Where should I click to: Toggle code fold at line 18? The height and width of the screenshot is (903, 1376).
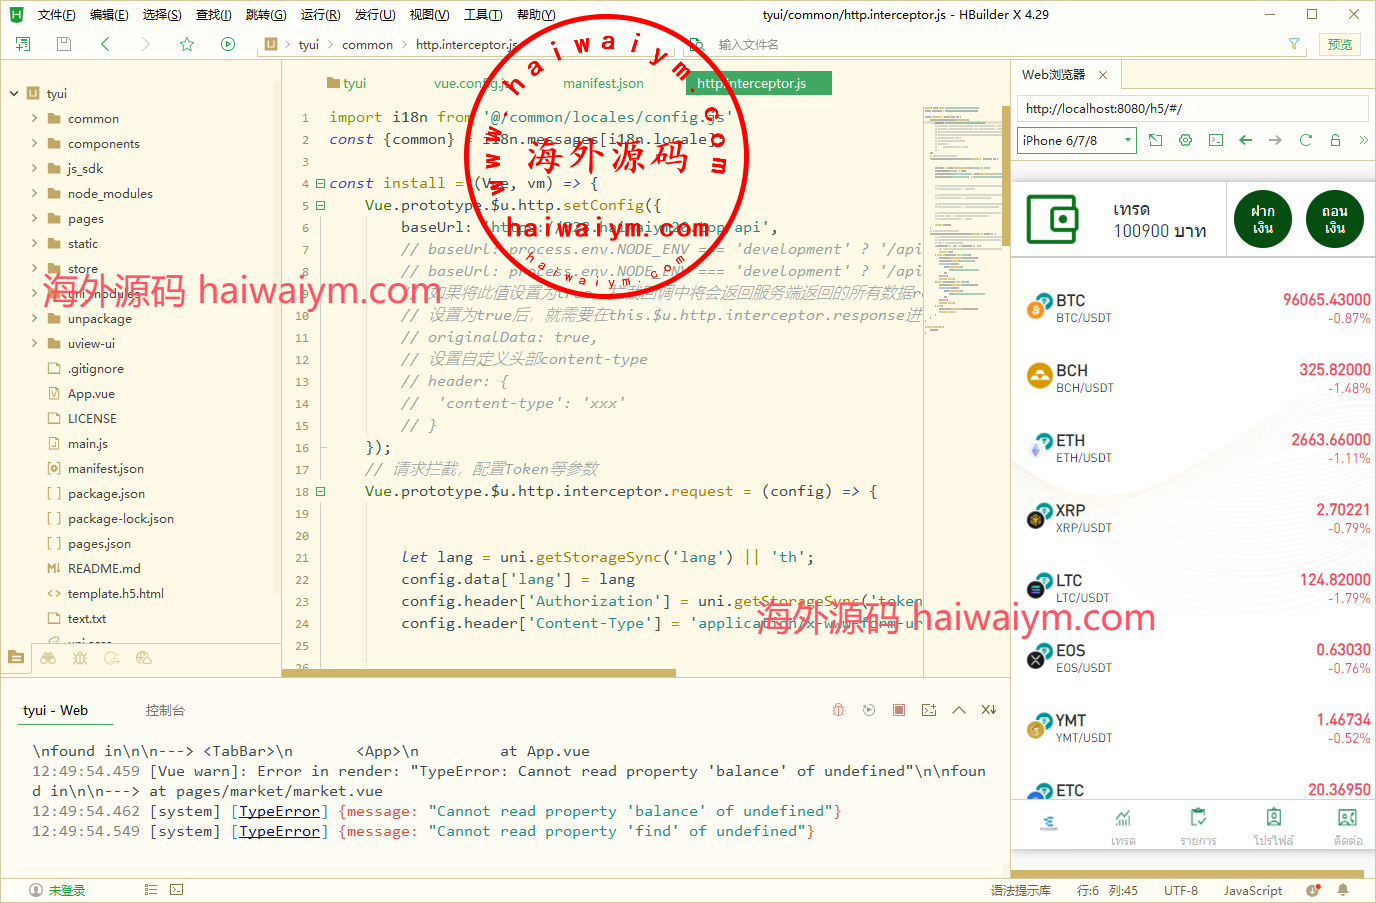[320, 492]
